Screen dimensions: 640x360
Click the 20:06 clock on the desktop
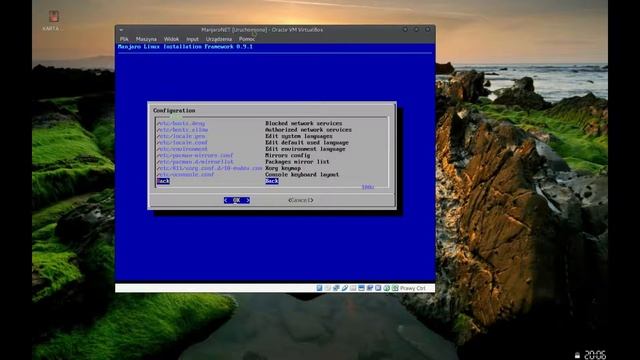pyautogui.click(x=595, y=355)
